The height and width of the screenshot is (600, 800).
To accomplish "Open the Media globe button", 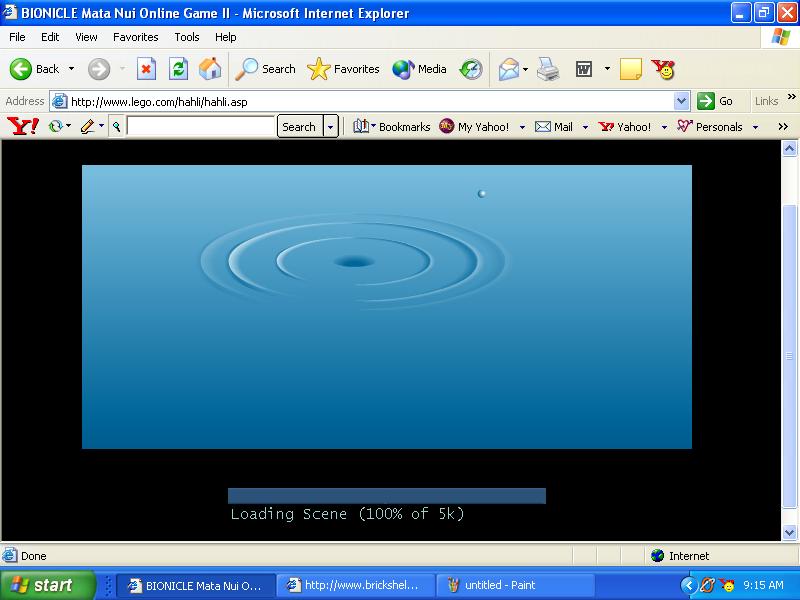I will 419,69.
